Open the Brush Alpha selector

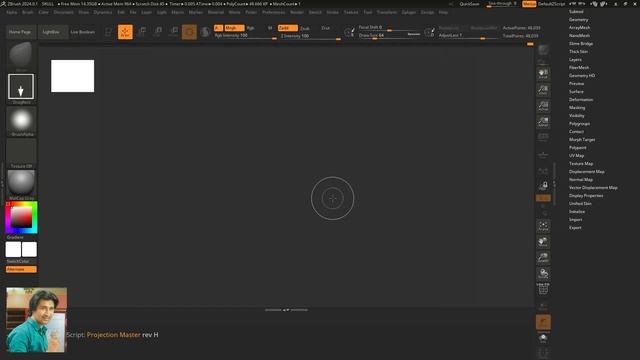point(21,120)
